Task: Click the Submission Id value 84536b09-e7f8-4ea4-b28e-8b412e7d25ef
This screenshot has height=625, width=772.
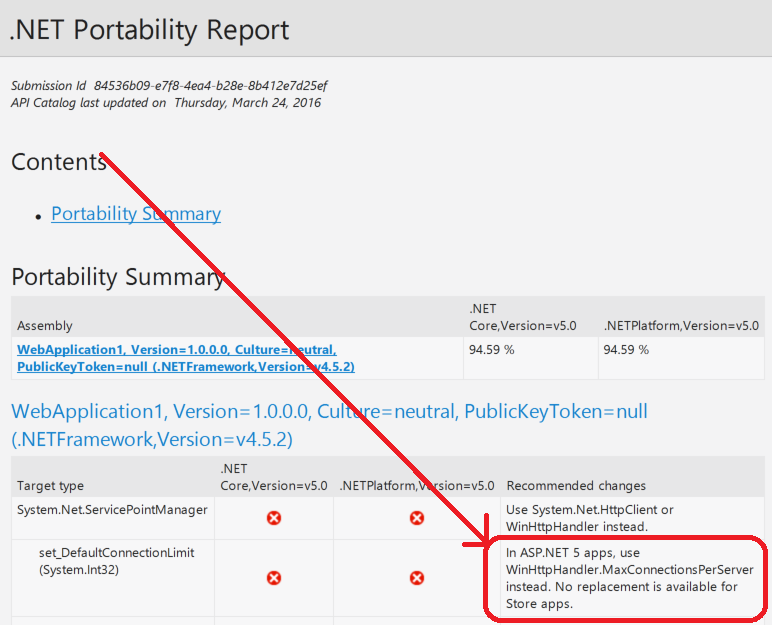Action: coord(211,86)
